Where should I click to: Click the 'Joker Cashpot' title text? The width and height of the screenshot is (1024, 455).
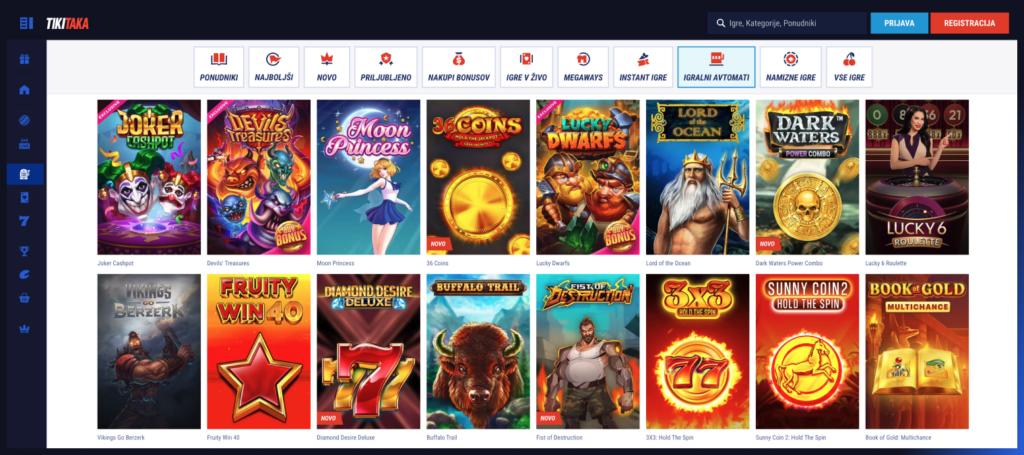point(115,263)
